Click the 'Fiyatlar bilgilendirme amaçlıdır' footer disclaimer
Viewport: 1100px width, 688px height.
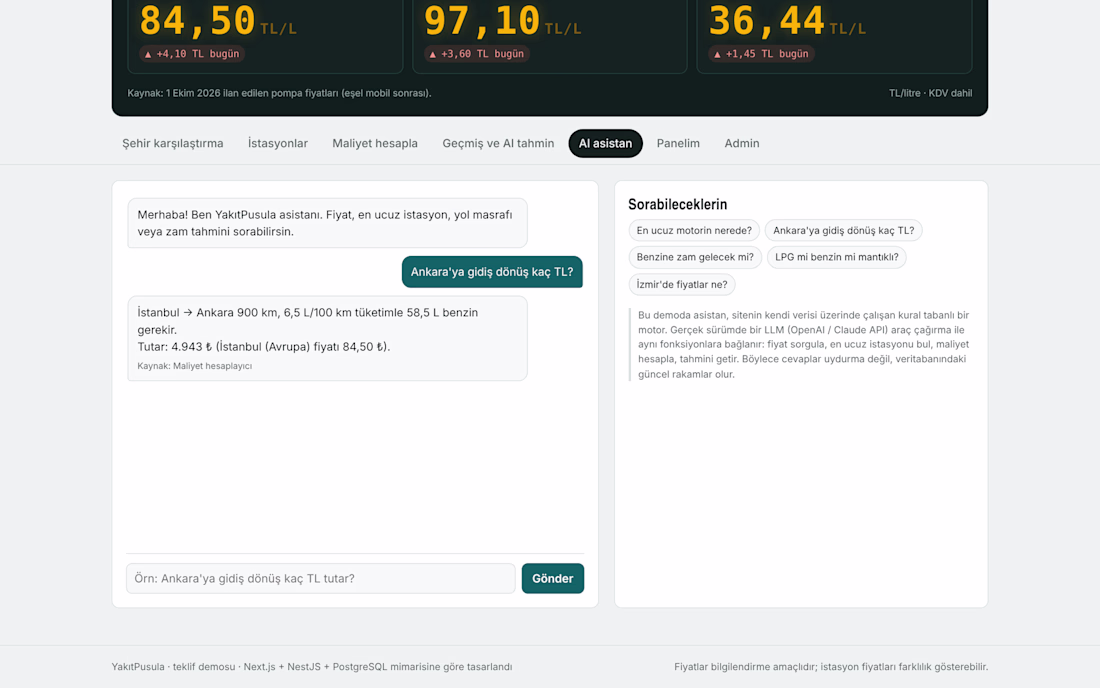coord(831,667)
